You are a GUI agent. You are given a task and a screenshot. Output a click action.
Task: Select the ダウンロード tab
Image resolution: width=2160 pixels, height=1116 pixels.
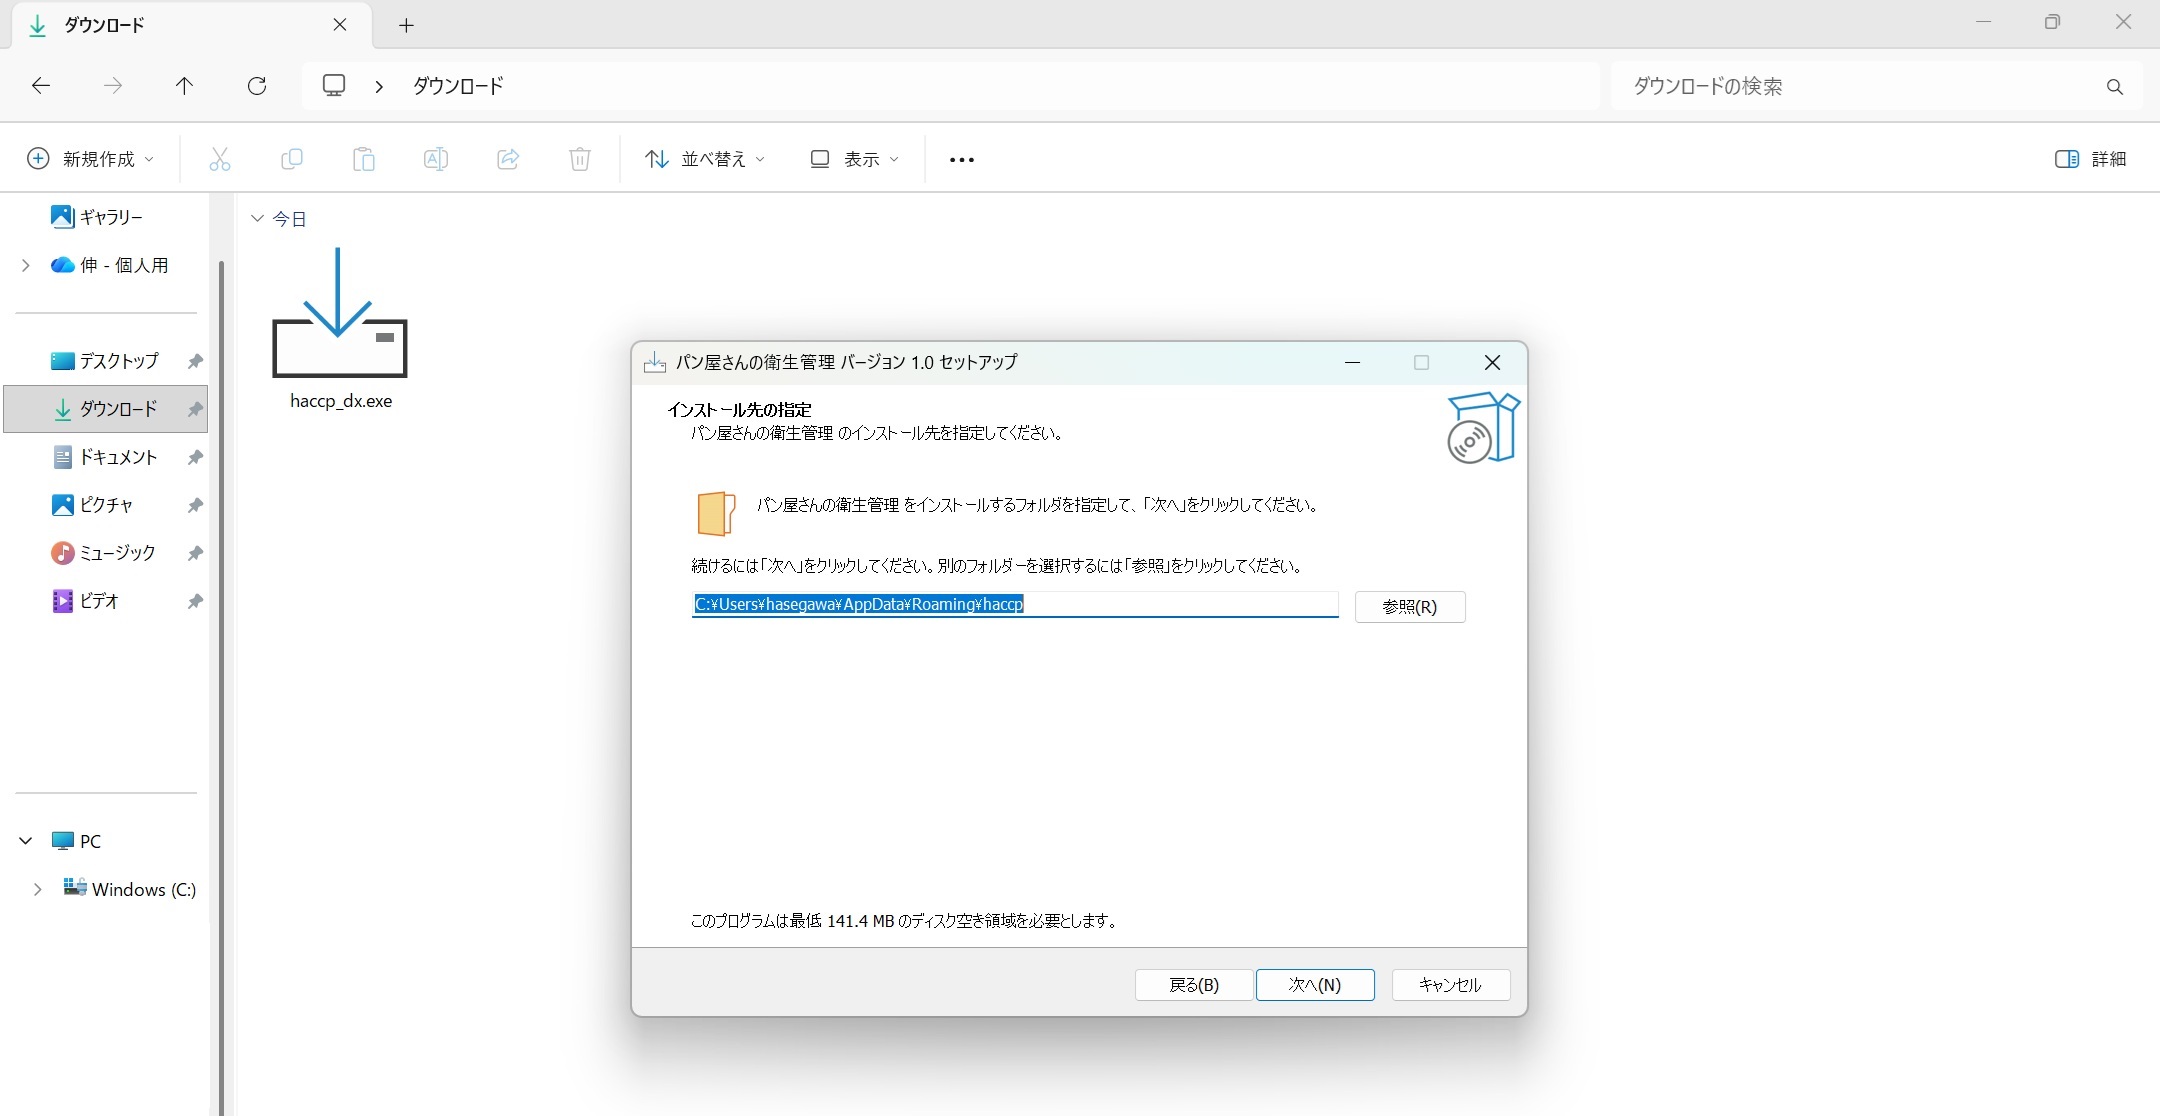coord(140,25)
